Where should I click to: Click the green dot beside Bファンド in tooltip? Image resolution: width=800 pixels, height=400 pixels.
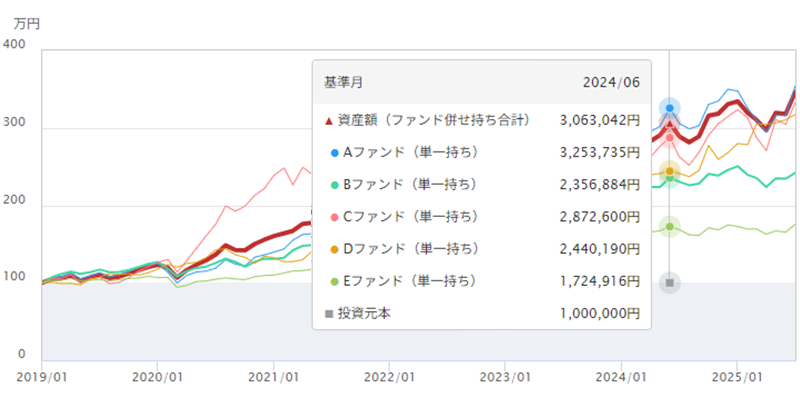[x=333, y=185]
